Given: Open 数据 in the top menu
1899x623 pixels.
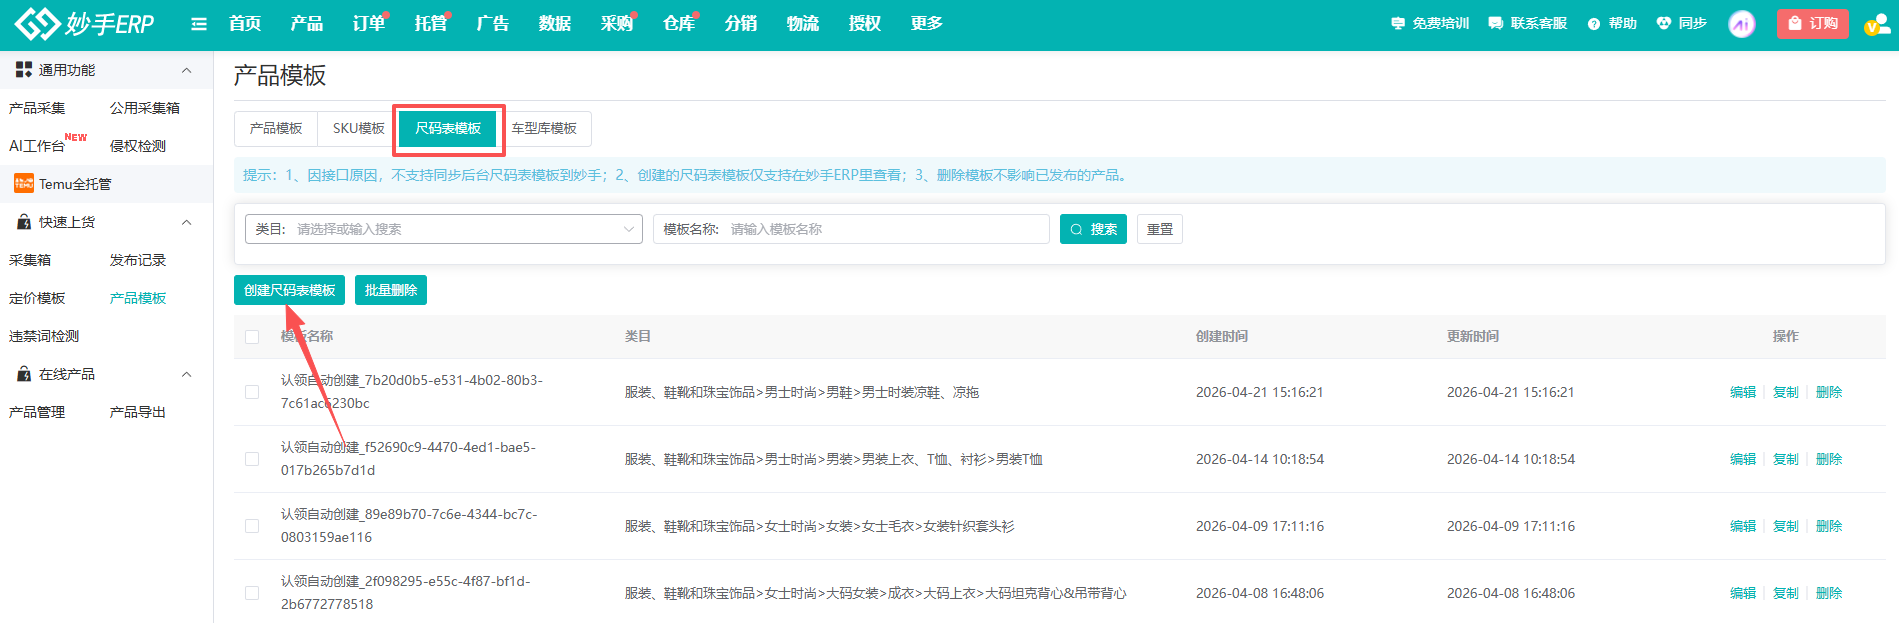Looking at the screenshot, I should click(x=555, y=23).
